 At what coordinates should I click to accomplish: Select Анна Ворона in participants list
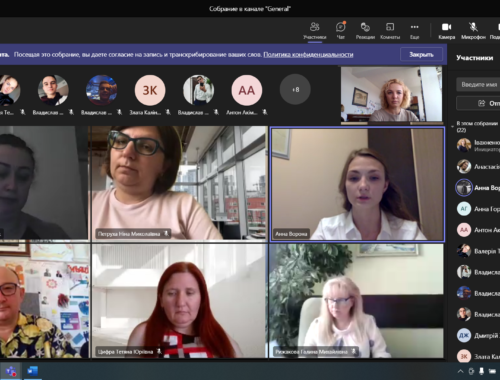coord(477,188)
